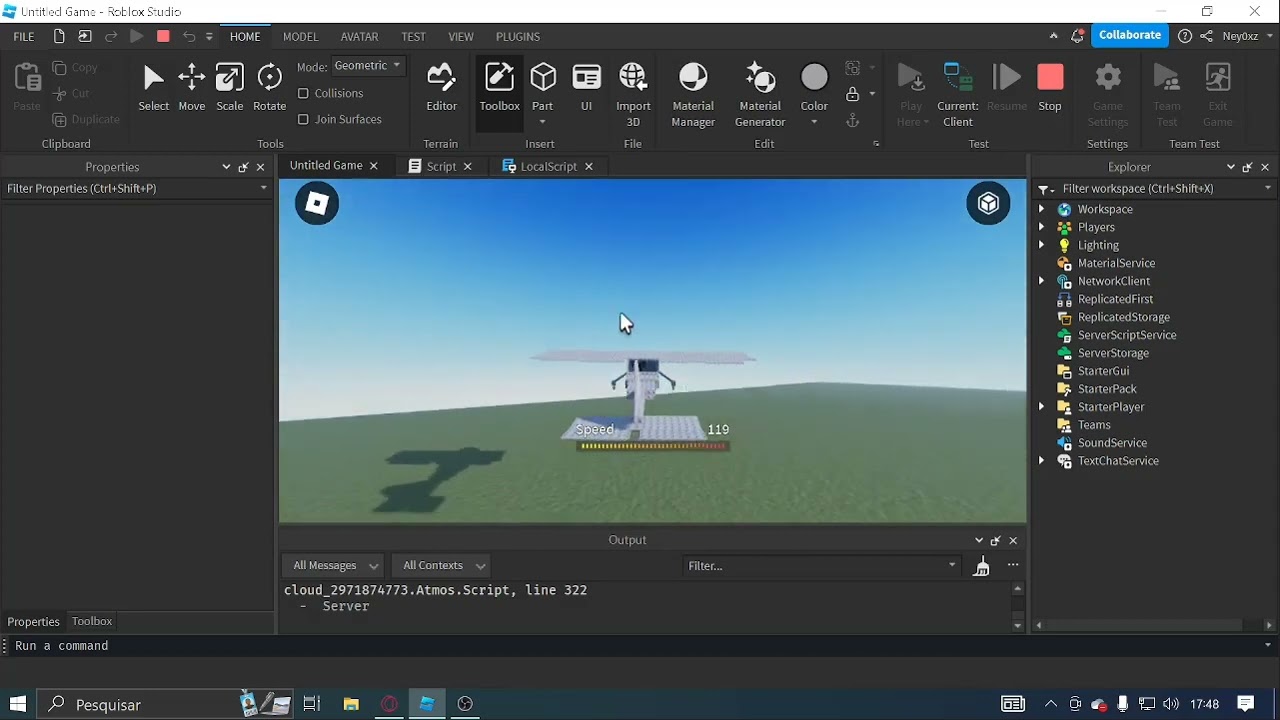Click the Pesquisar taskbar search box
This screenshot has height=720, width=1280.
[166, 704]
